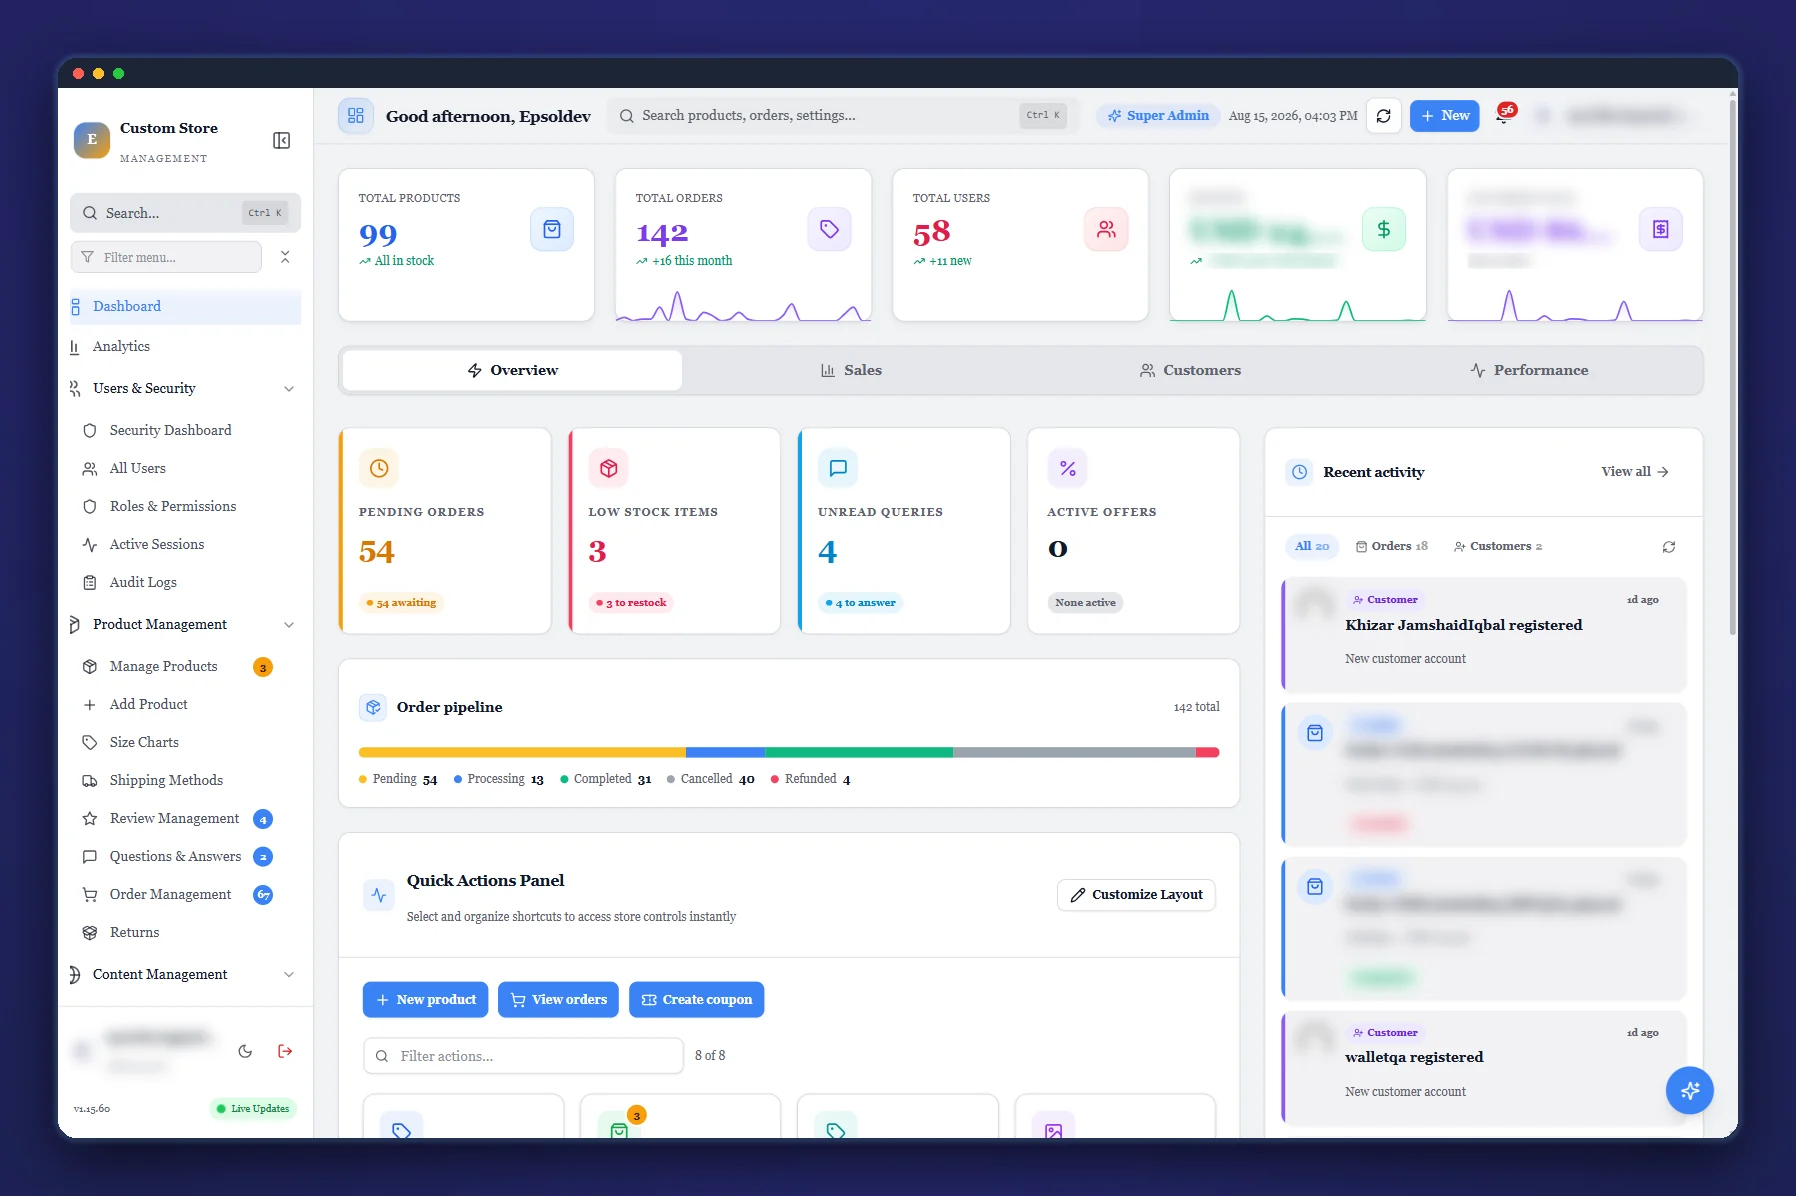
Task: Expand the Content Management section
Action: [x=185, y=974]
